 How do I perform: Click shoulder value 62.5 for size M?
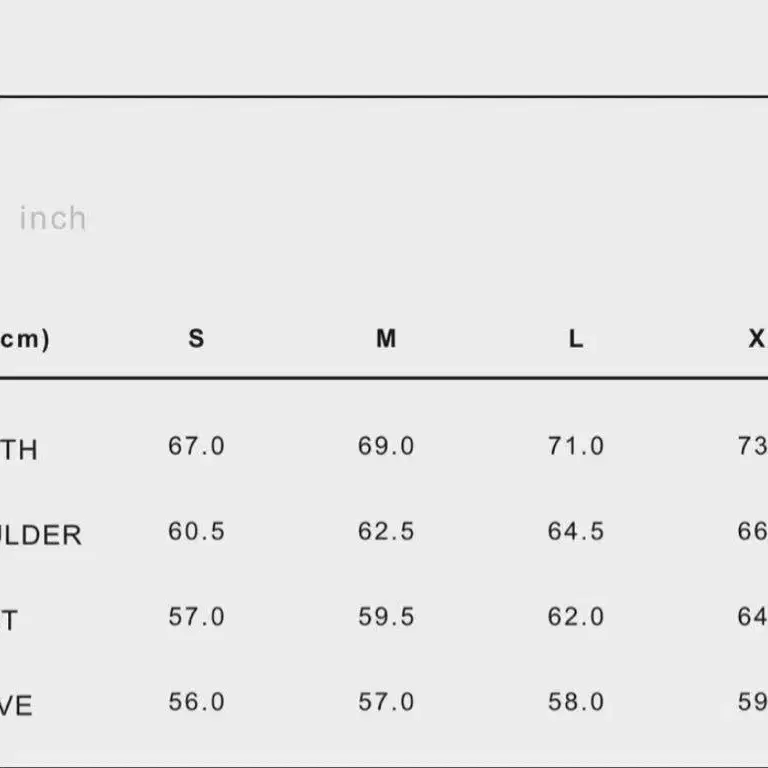click(386, 531)
